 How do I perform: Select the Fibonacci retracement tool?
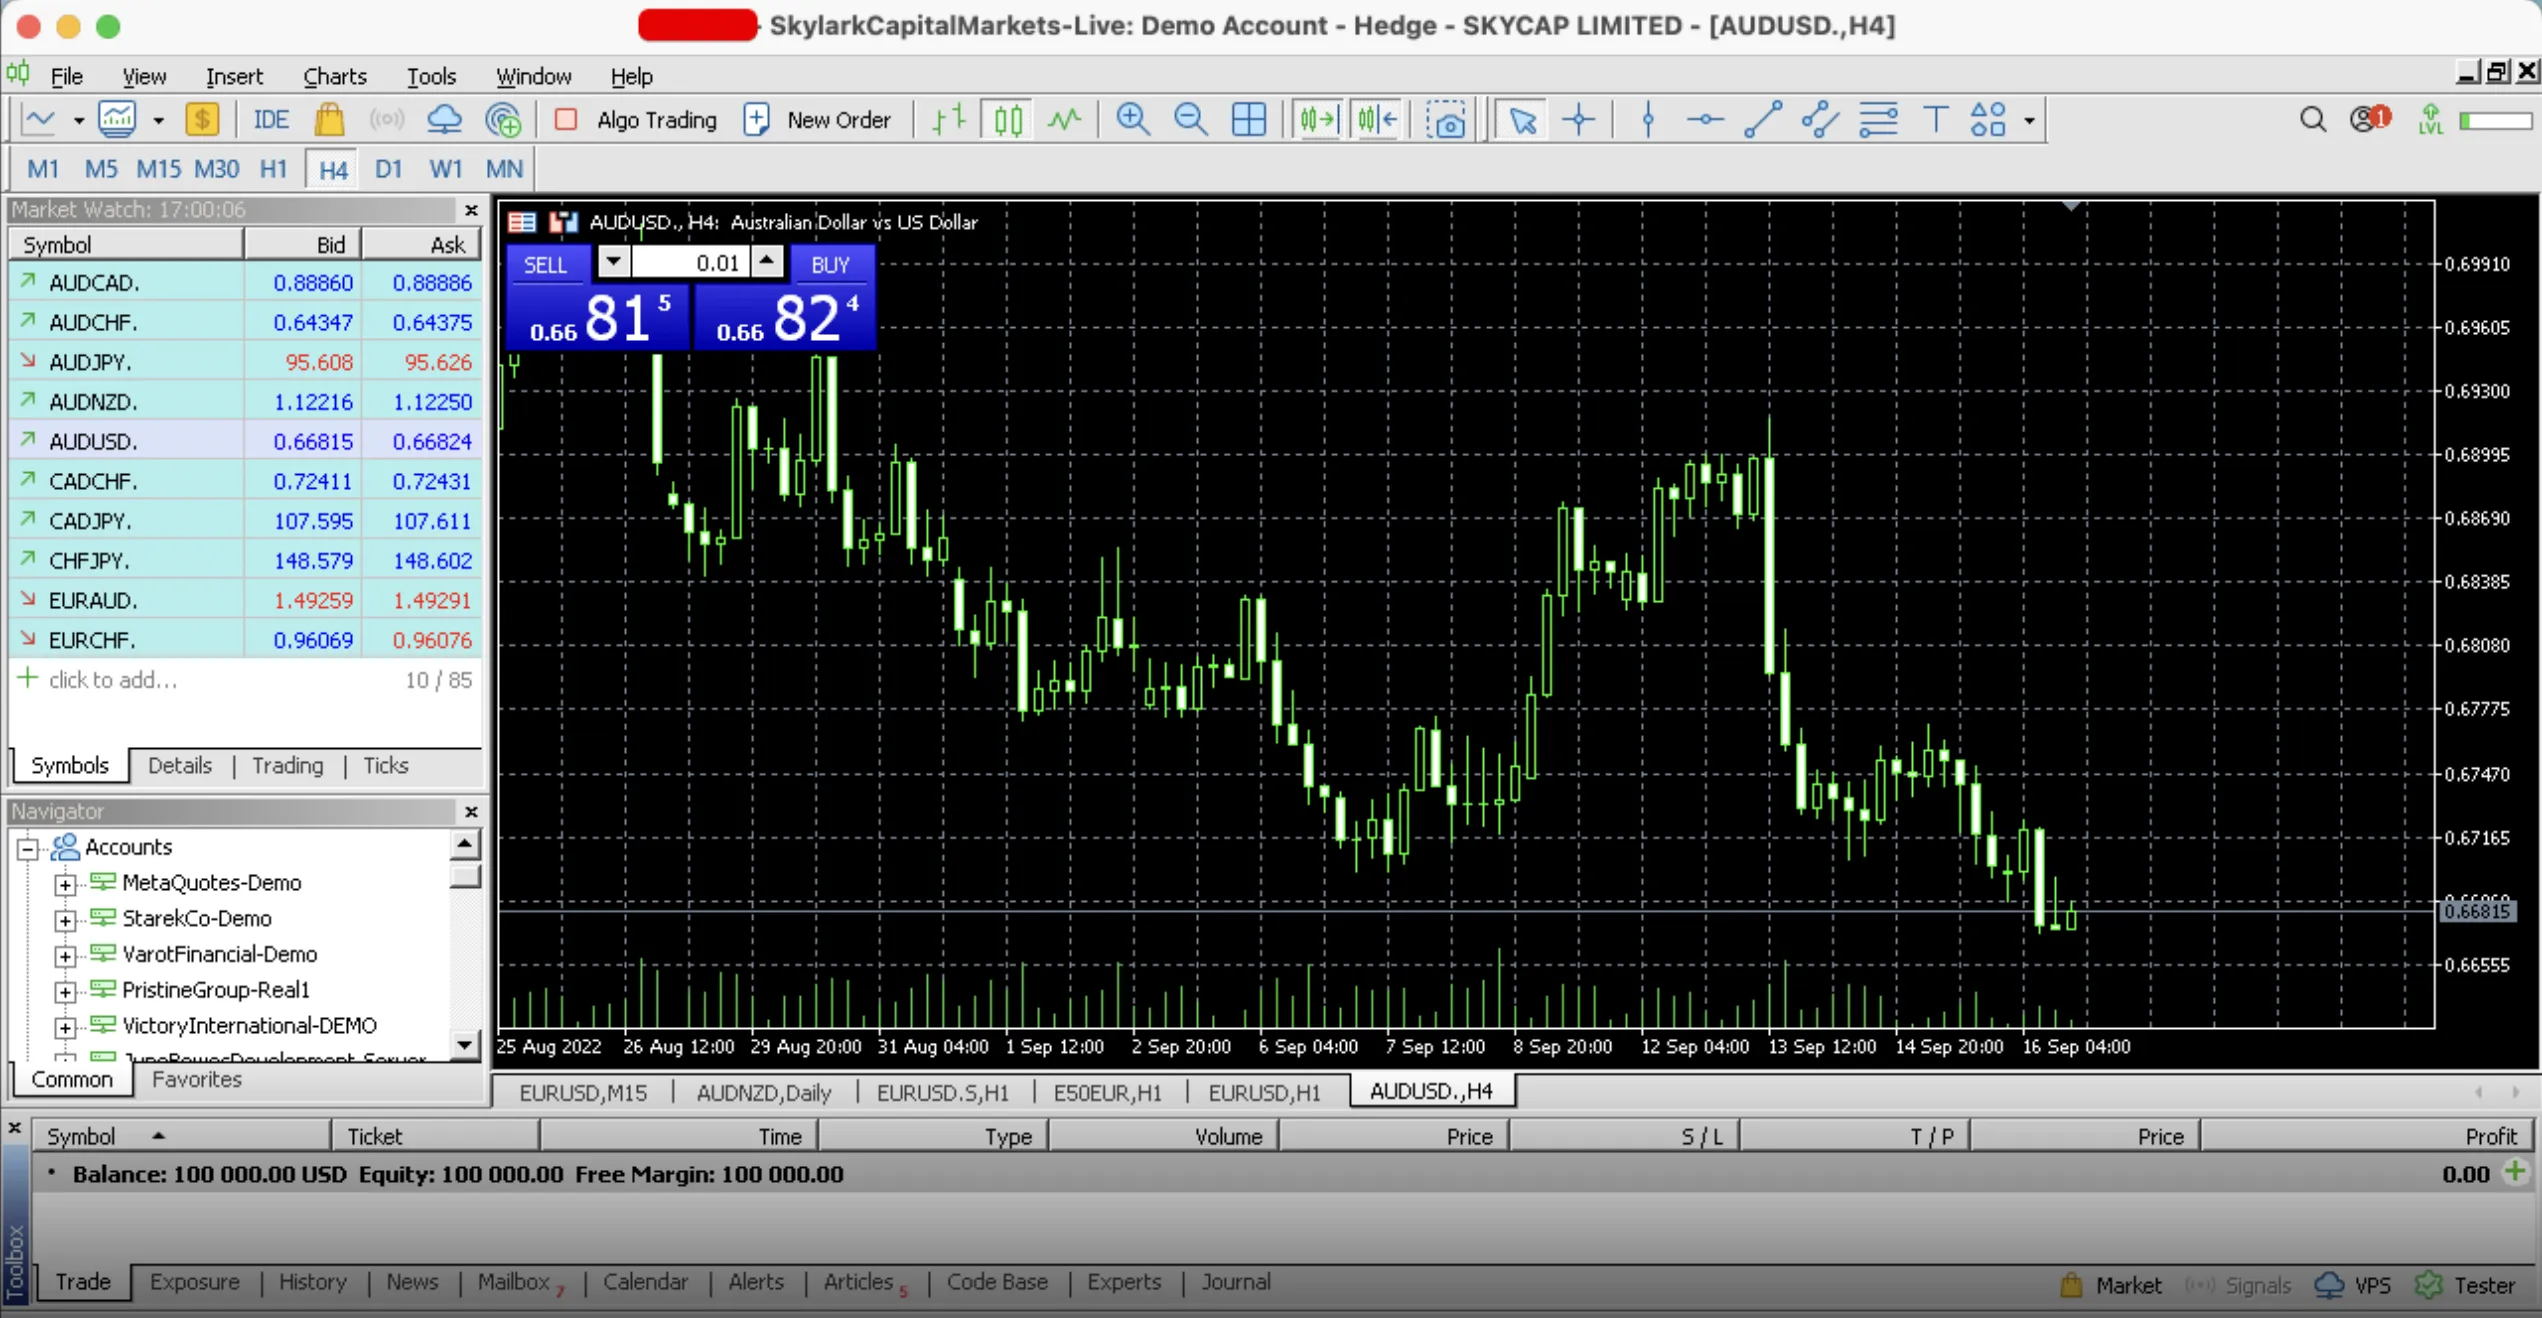1878,120
